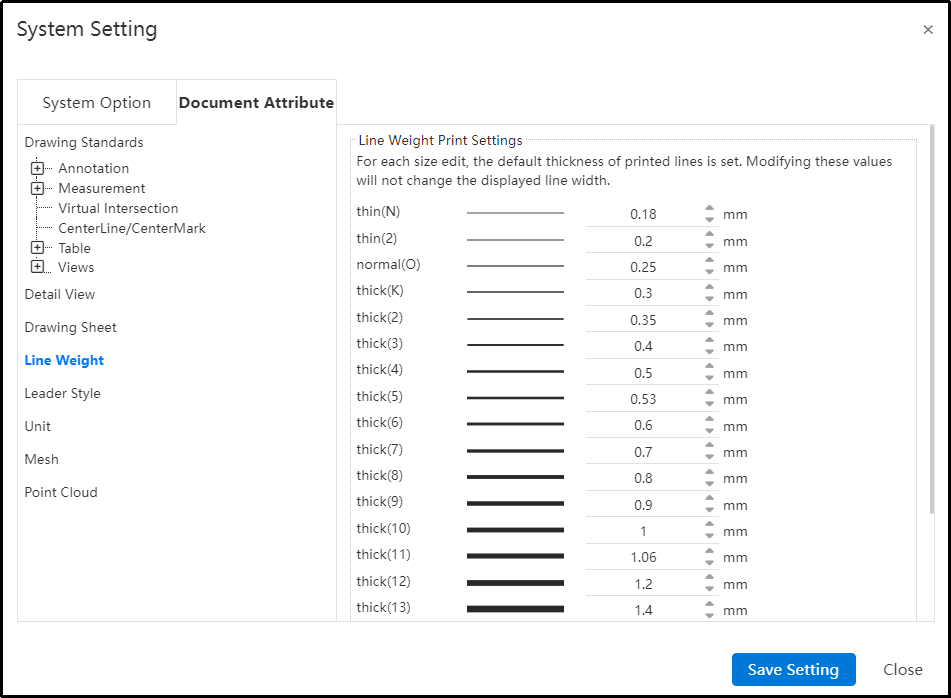Click the thin(2) value field 0.2
The height and width of the screenshot is (698, 951).
(x=644, y=241)
